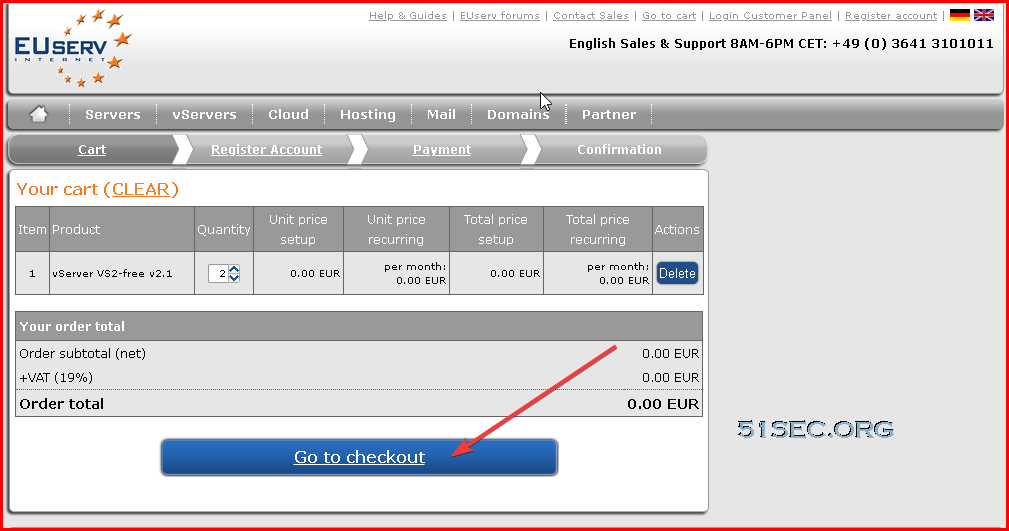Delete the vServer VS2-free item

coord(677,274)
